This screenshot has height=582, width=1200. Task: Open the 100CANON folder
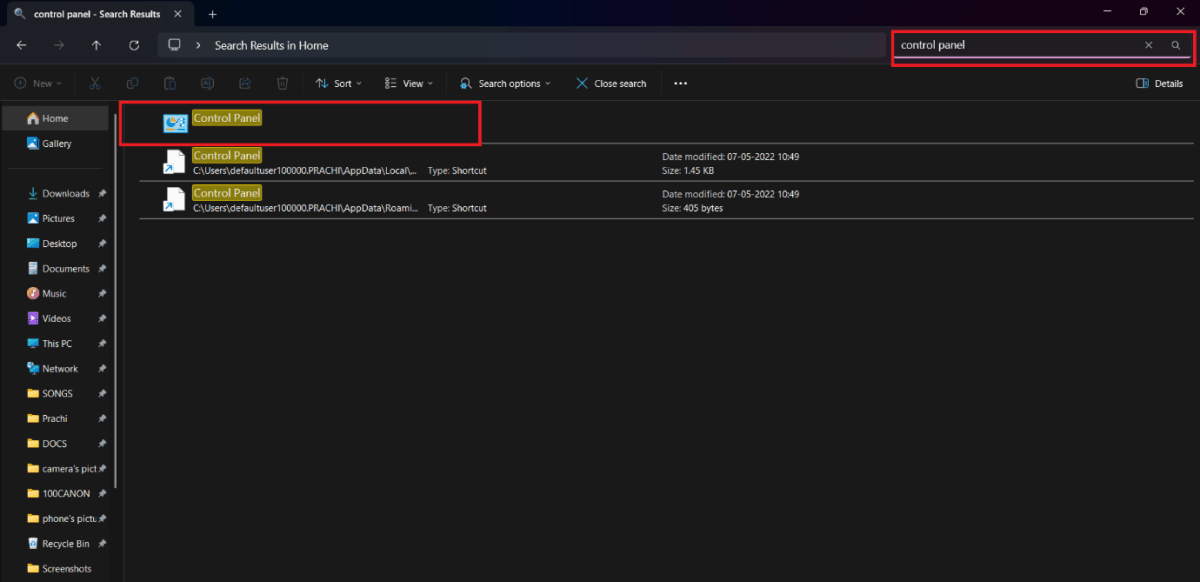coord(58,494)
